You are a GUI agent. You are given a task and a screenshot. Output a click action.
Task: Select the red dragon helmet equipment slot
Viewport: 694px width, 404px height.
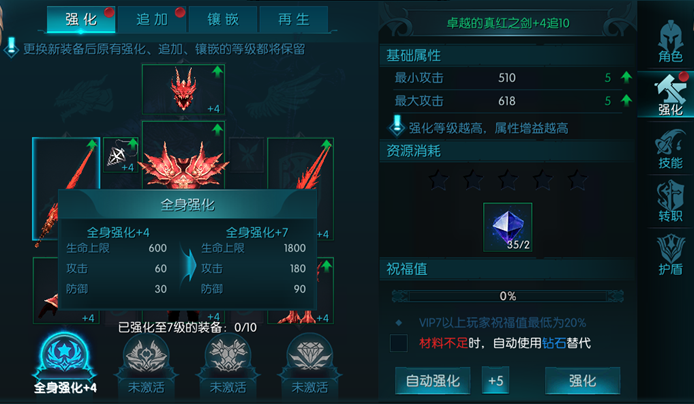click(x=183, y=89)
